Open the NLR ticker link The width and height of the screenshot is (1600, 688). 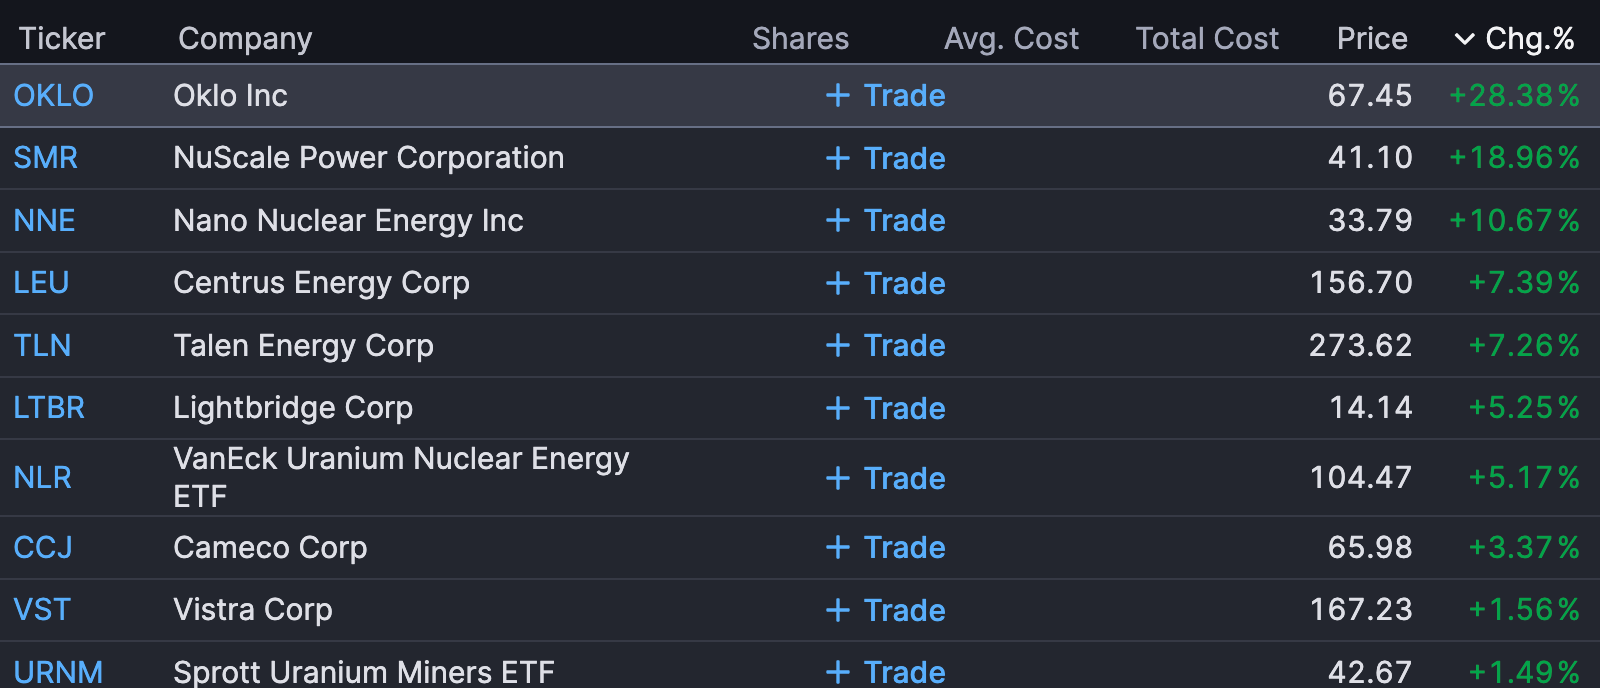(42, 478)
